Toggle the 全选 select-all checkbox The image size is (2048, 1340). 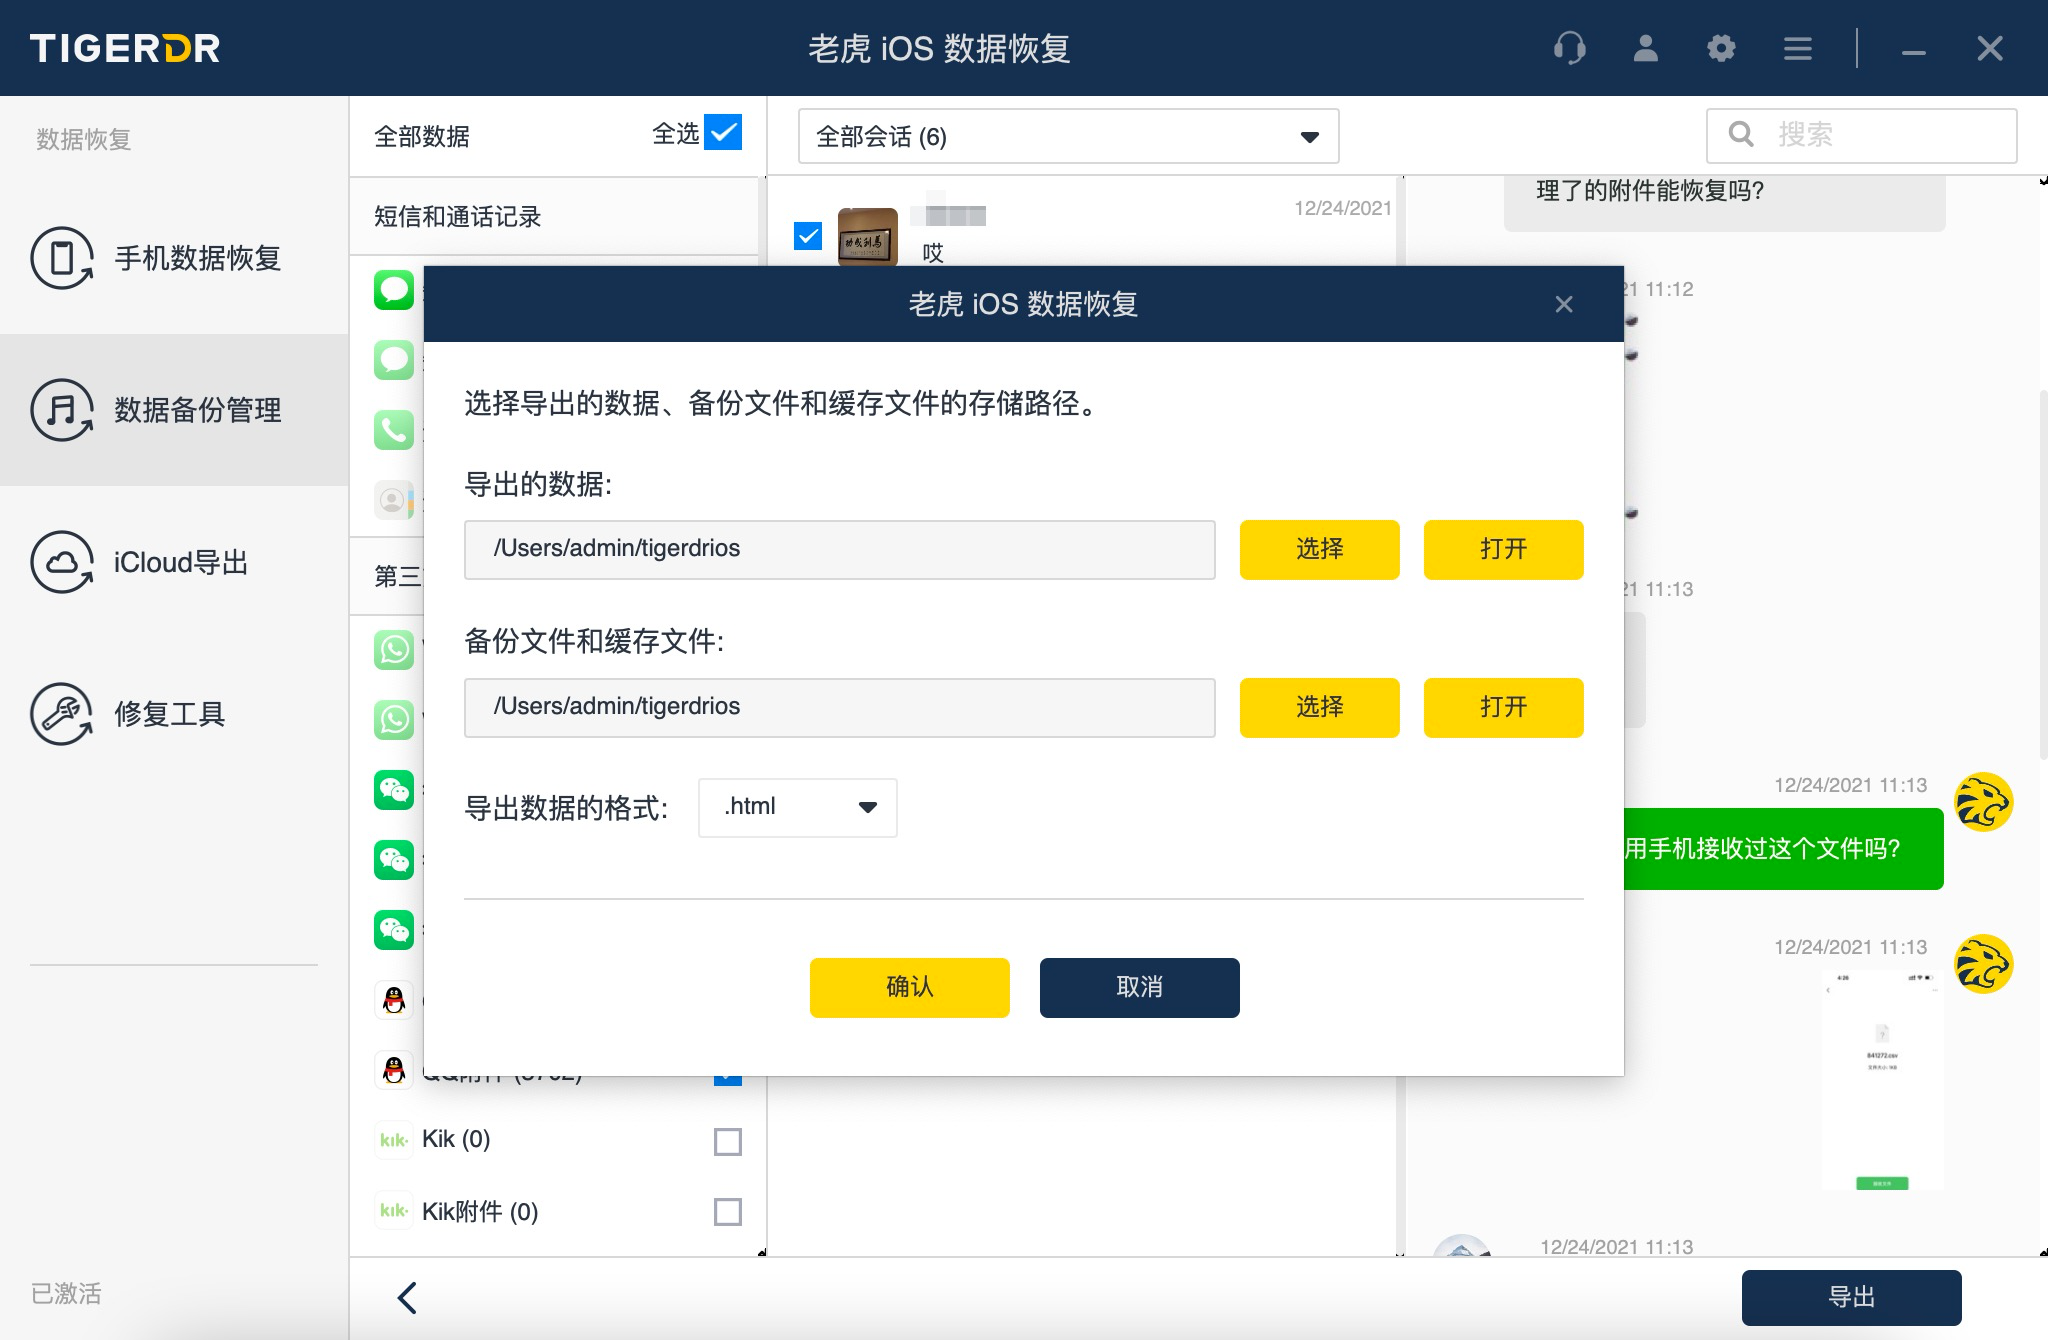pos(723,133)
